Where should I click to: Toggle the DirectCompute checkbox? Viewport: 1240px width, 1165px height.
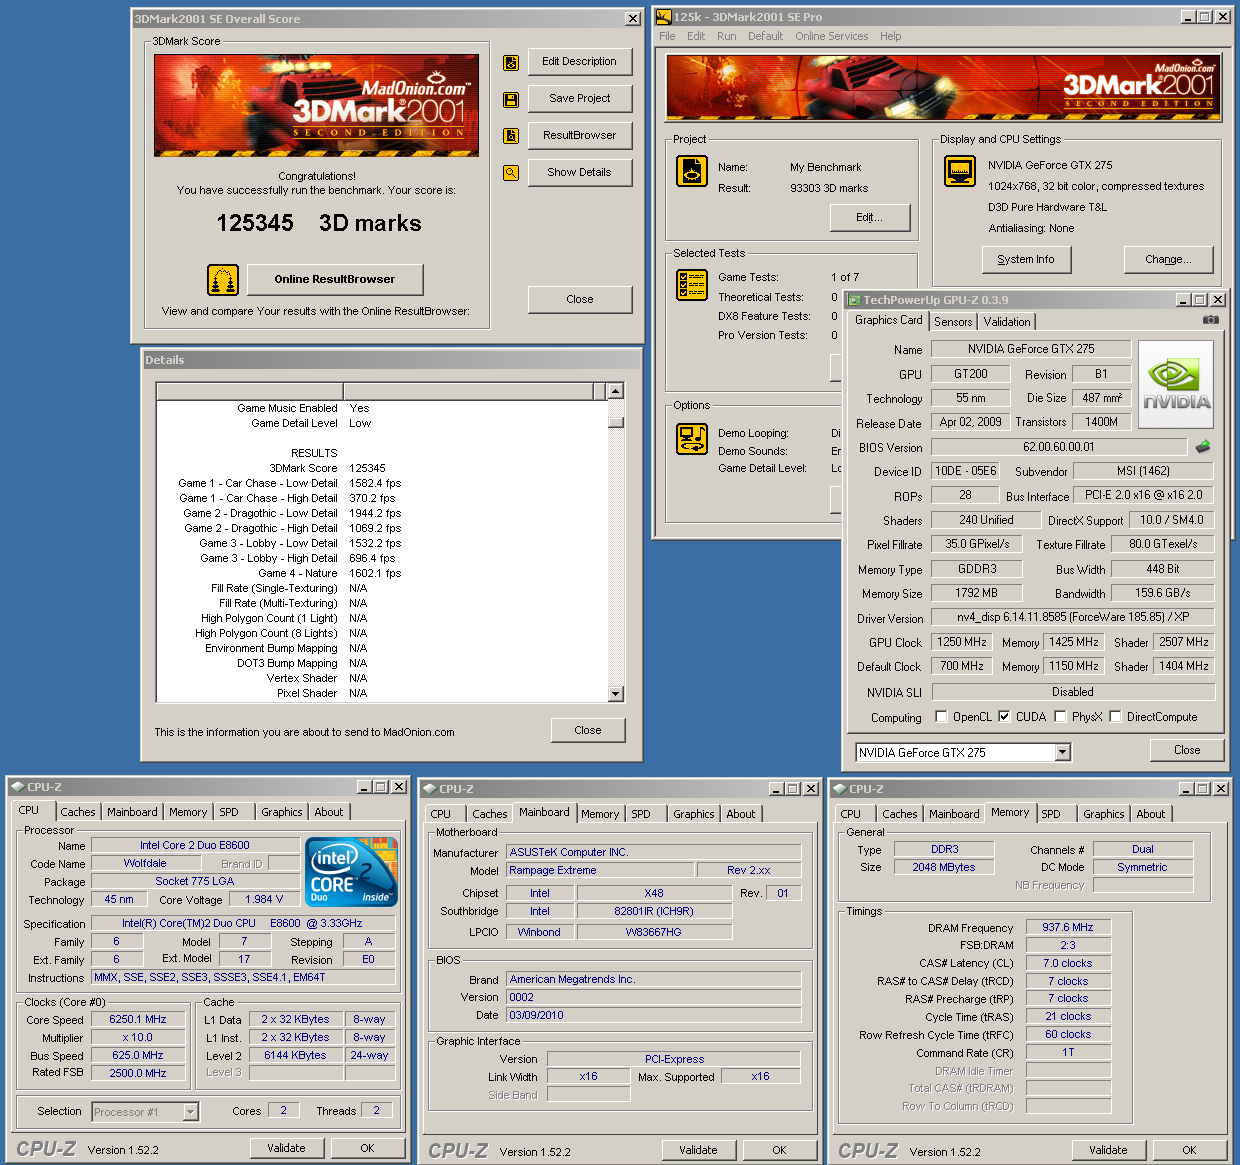point(1115,717)
